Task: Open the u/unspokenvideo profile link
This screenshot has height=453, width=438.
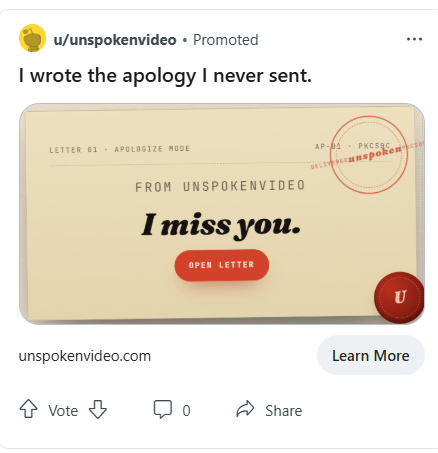Action: click(x=115, y=40)
